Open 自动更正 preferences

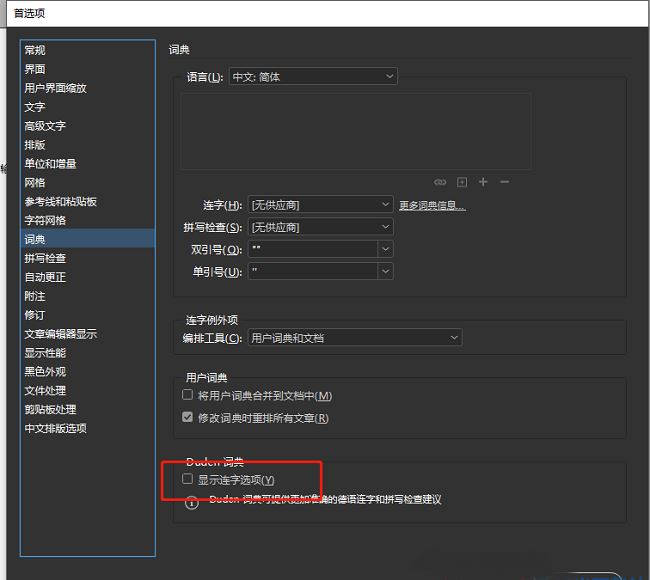tap(88, 277)
